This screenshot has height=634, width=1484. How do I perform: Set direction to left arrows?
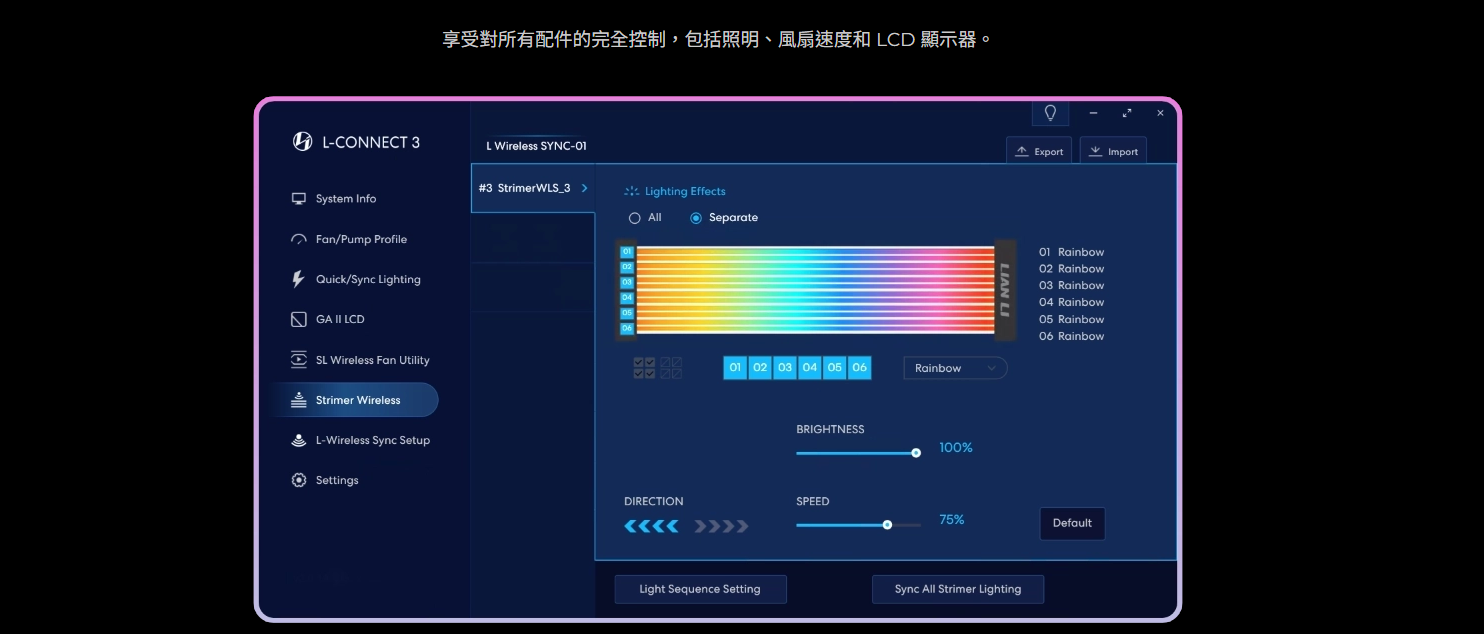point(651,526)
